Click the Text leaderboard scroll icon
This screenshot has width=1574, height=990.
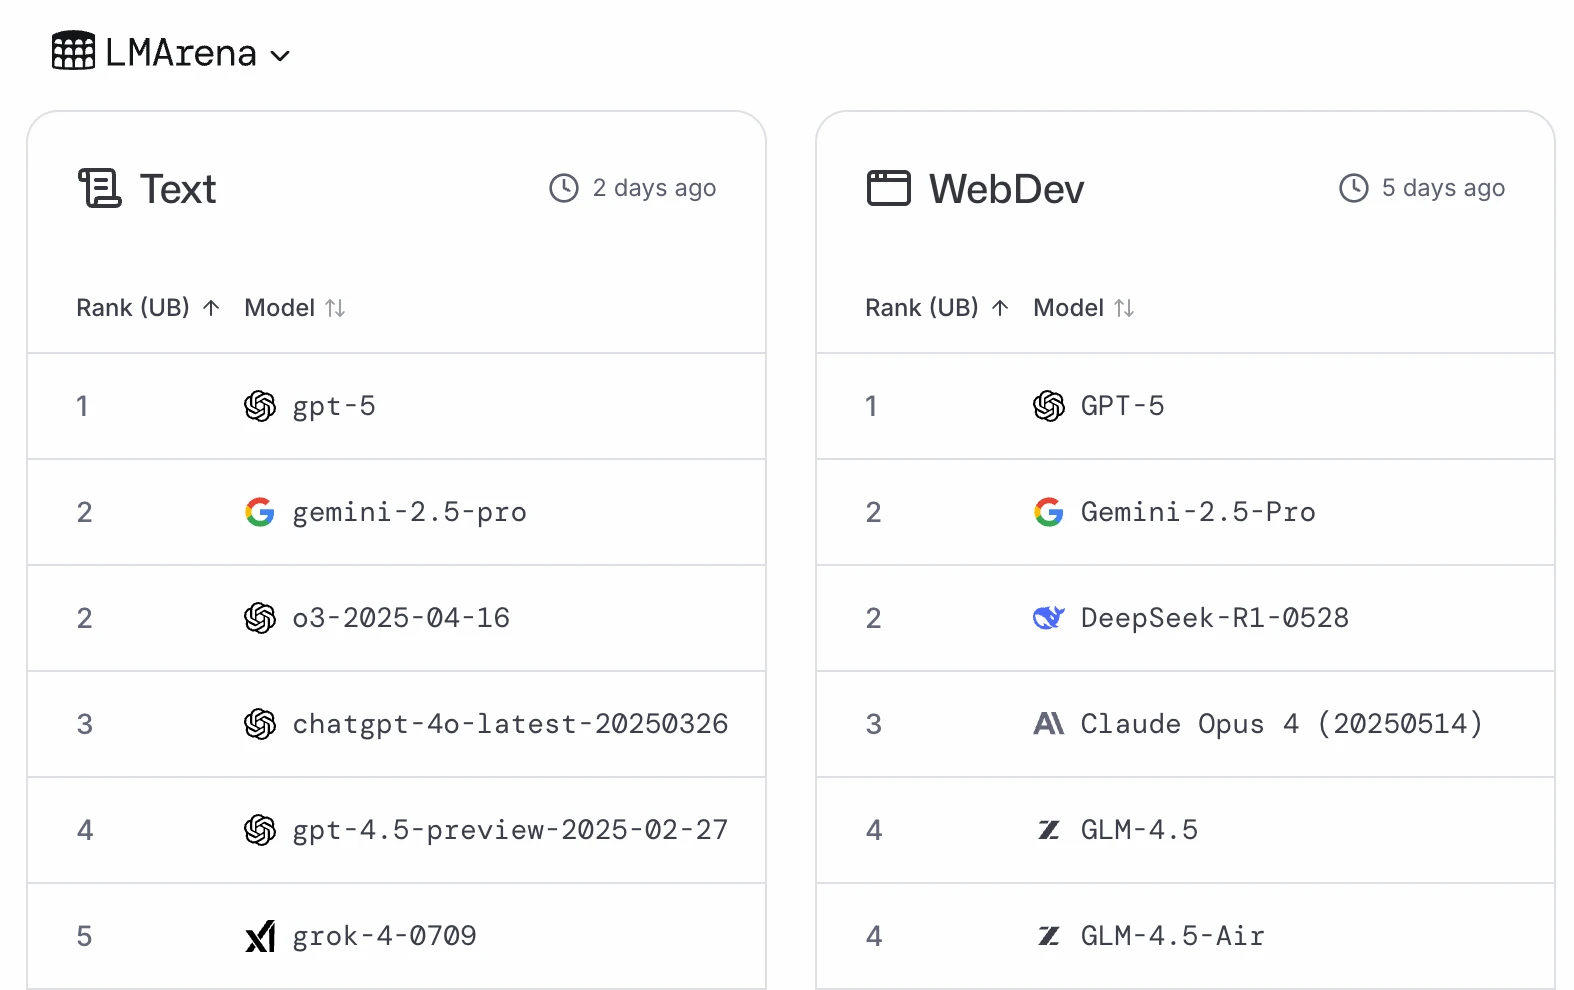click(x=100, y=188)
